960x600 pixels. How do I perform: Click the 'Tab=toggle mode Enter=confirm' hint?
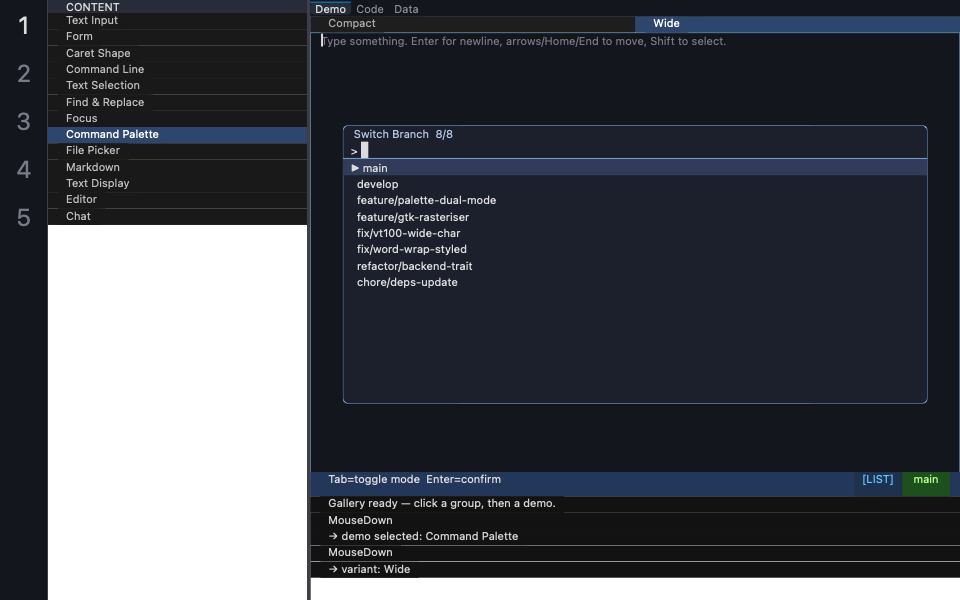point(414,480)
